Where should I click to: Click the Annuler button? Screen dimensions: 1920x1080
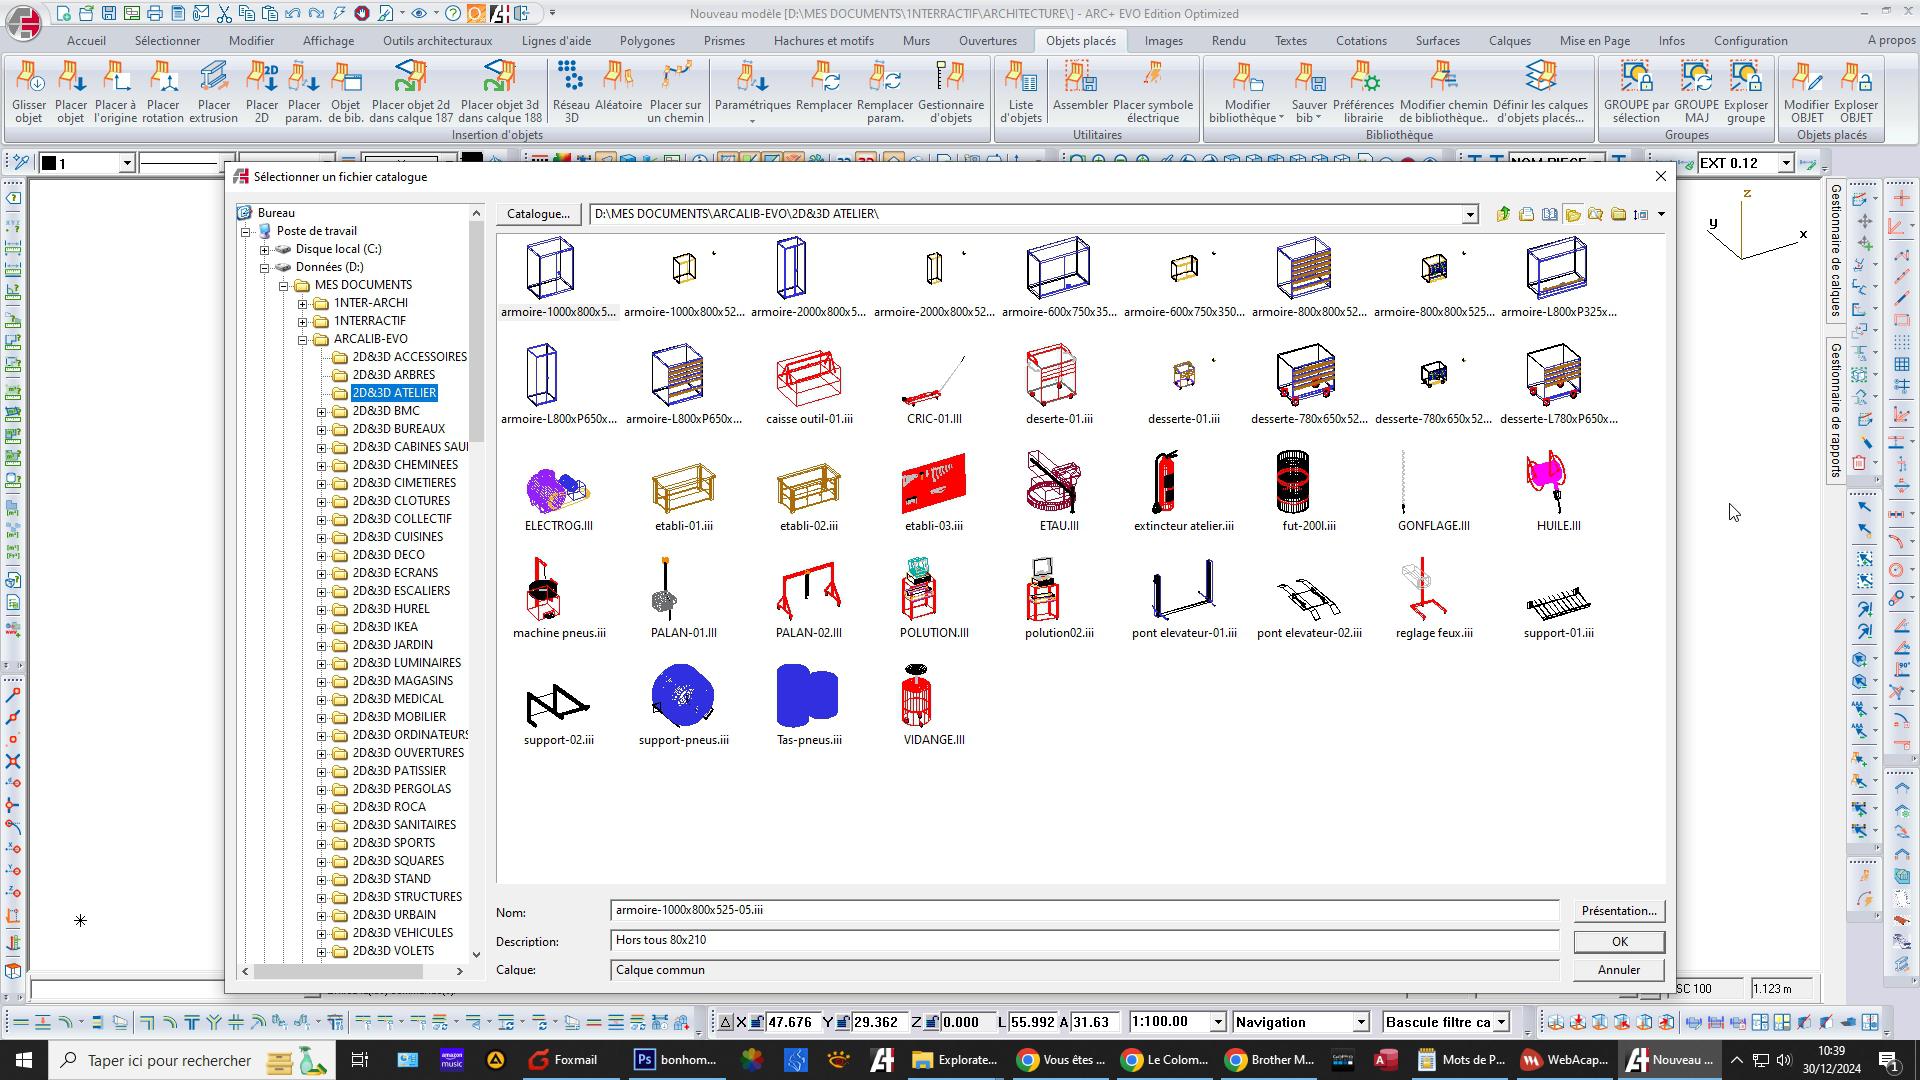coord(1618,970)
